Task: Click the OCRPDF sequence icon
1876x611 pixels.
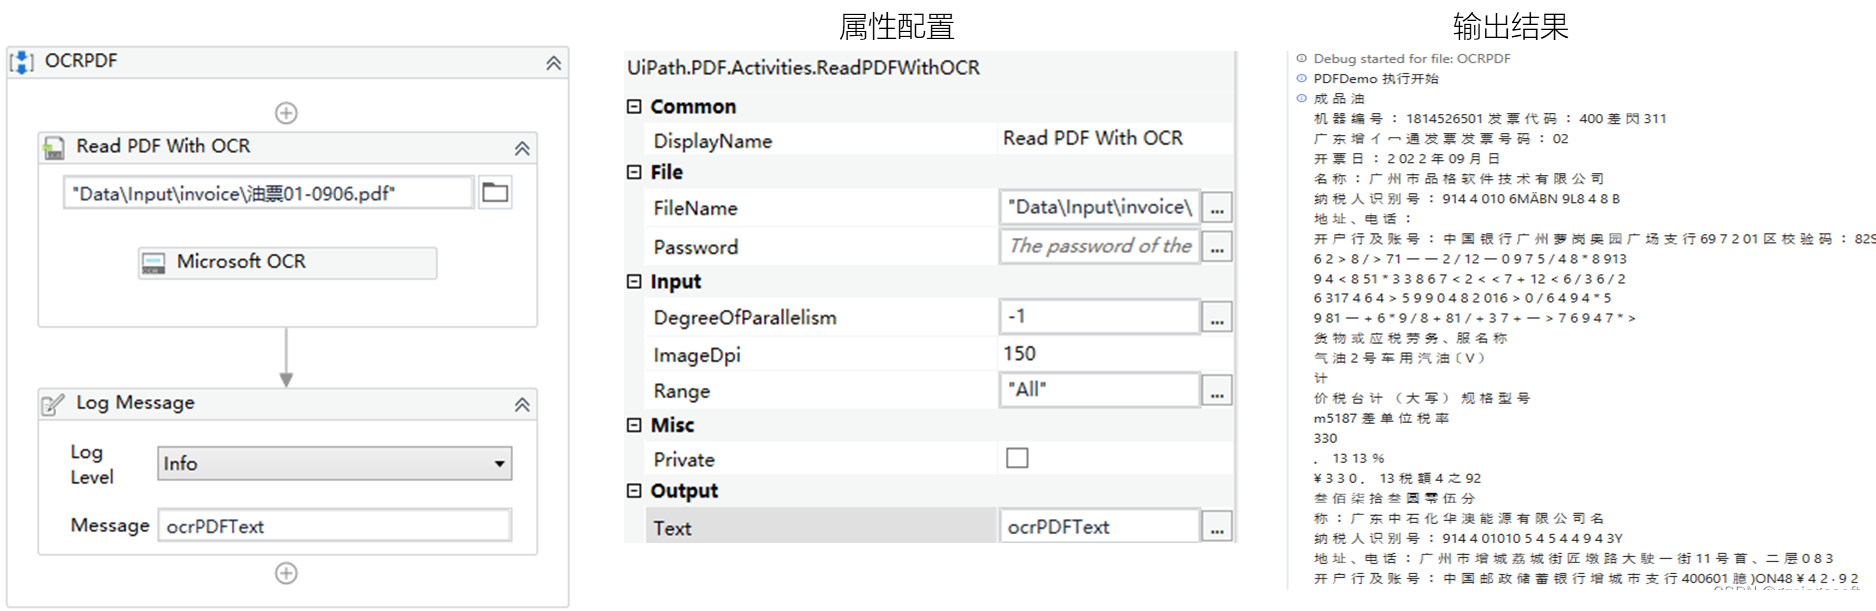Action: [22, 61]
